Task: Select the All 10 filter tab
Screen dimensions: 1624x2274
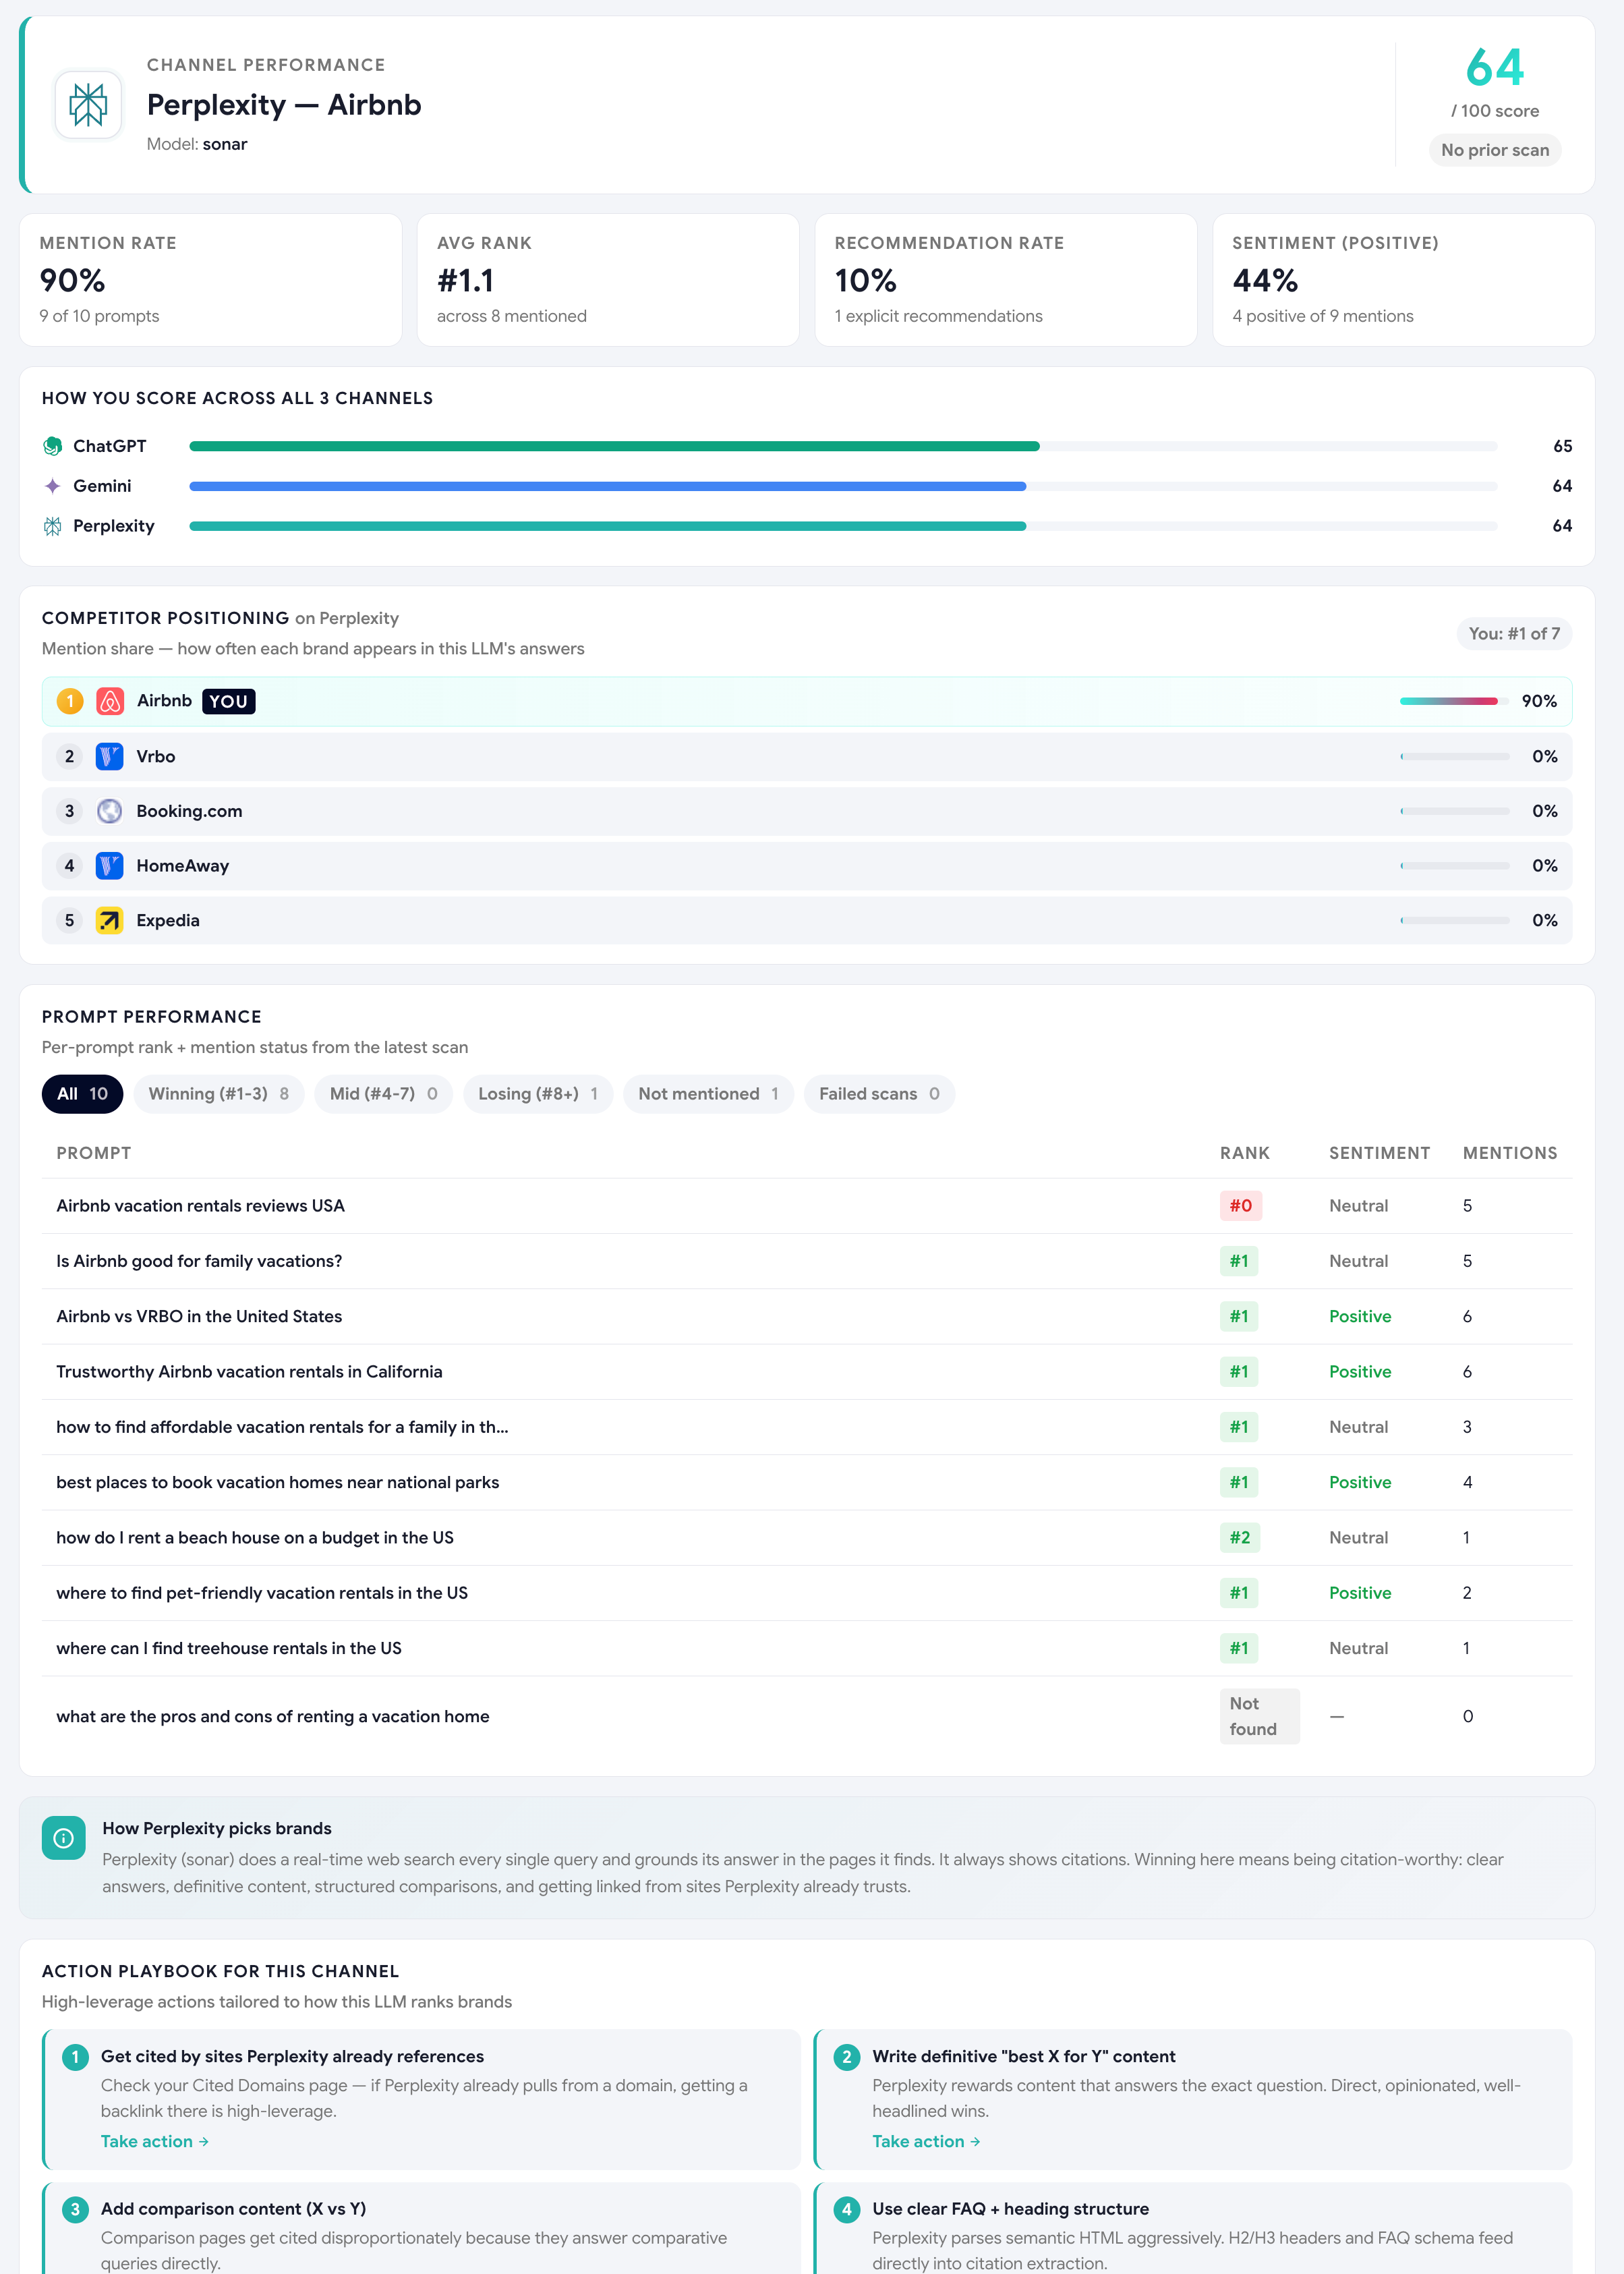Action: tap(82, 1094)
